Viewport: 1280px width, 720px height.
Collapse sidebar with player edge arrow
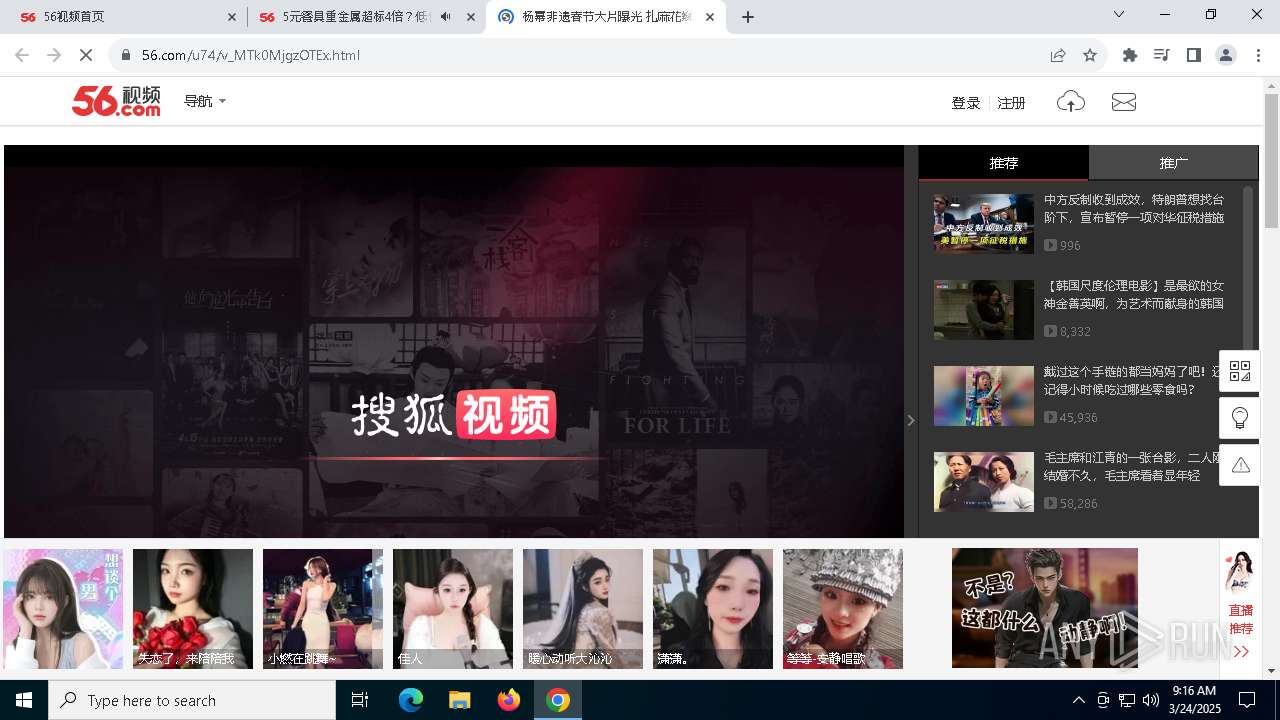911,420
